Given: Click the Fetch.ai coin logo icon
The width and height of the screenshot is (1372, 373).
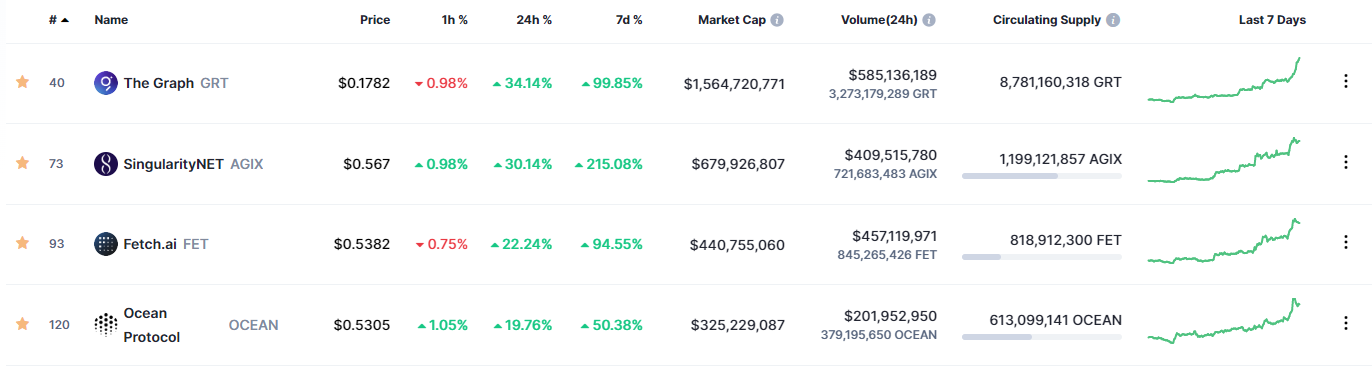Looking at the screenshot, I should (x=105, y=243).
